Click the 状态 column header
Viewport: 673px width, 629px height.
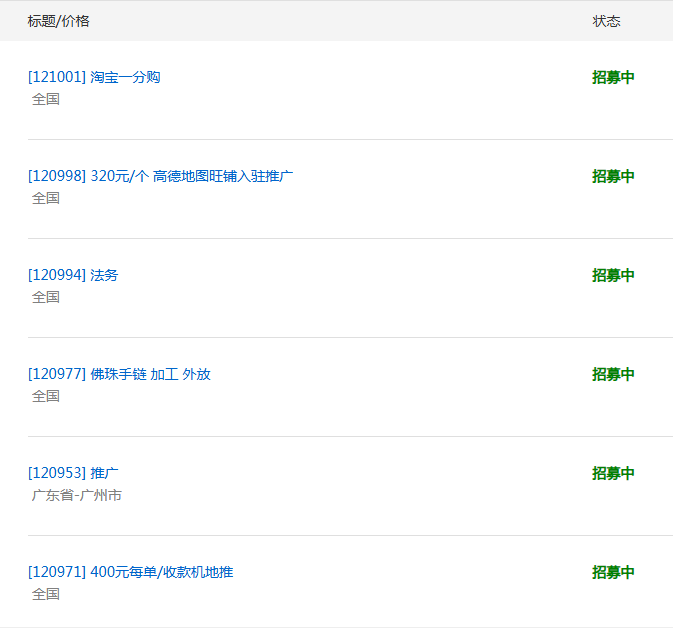tap(606, 21)
